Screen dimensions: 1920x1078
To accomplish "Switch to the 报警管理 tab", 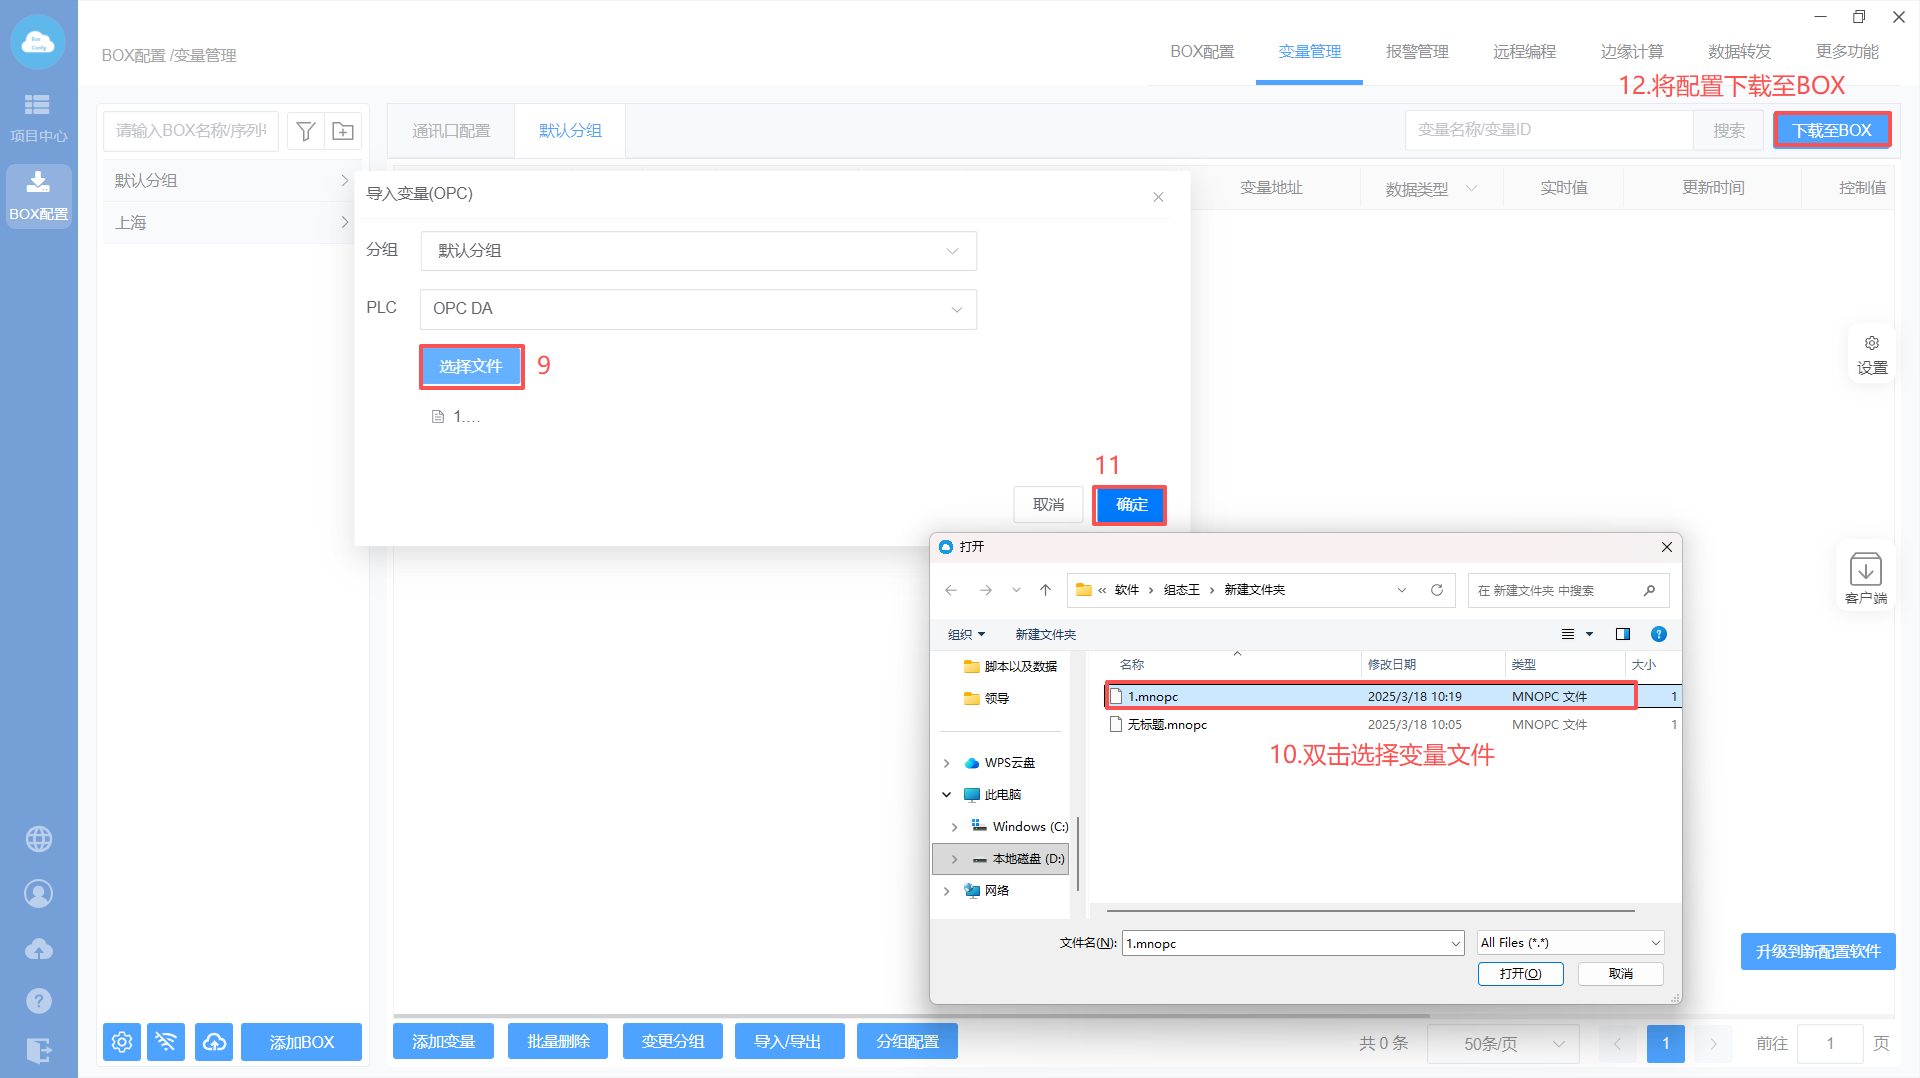I will pyautogui.click(x=1416, y=52).
